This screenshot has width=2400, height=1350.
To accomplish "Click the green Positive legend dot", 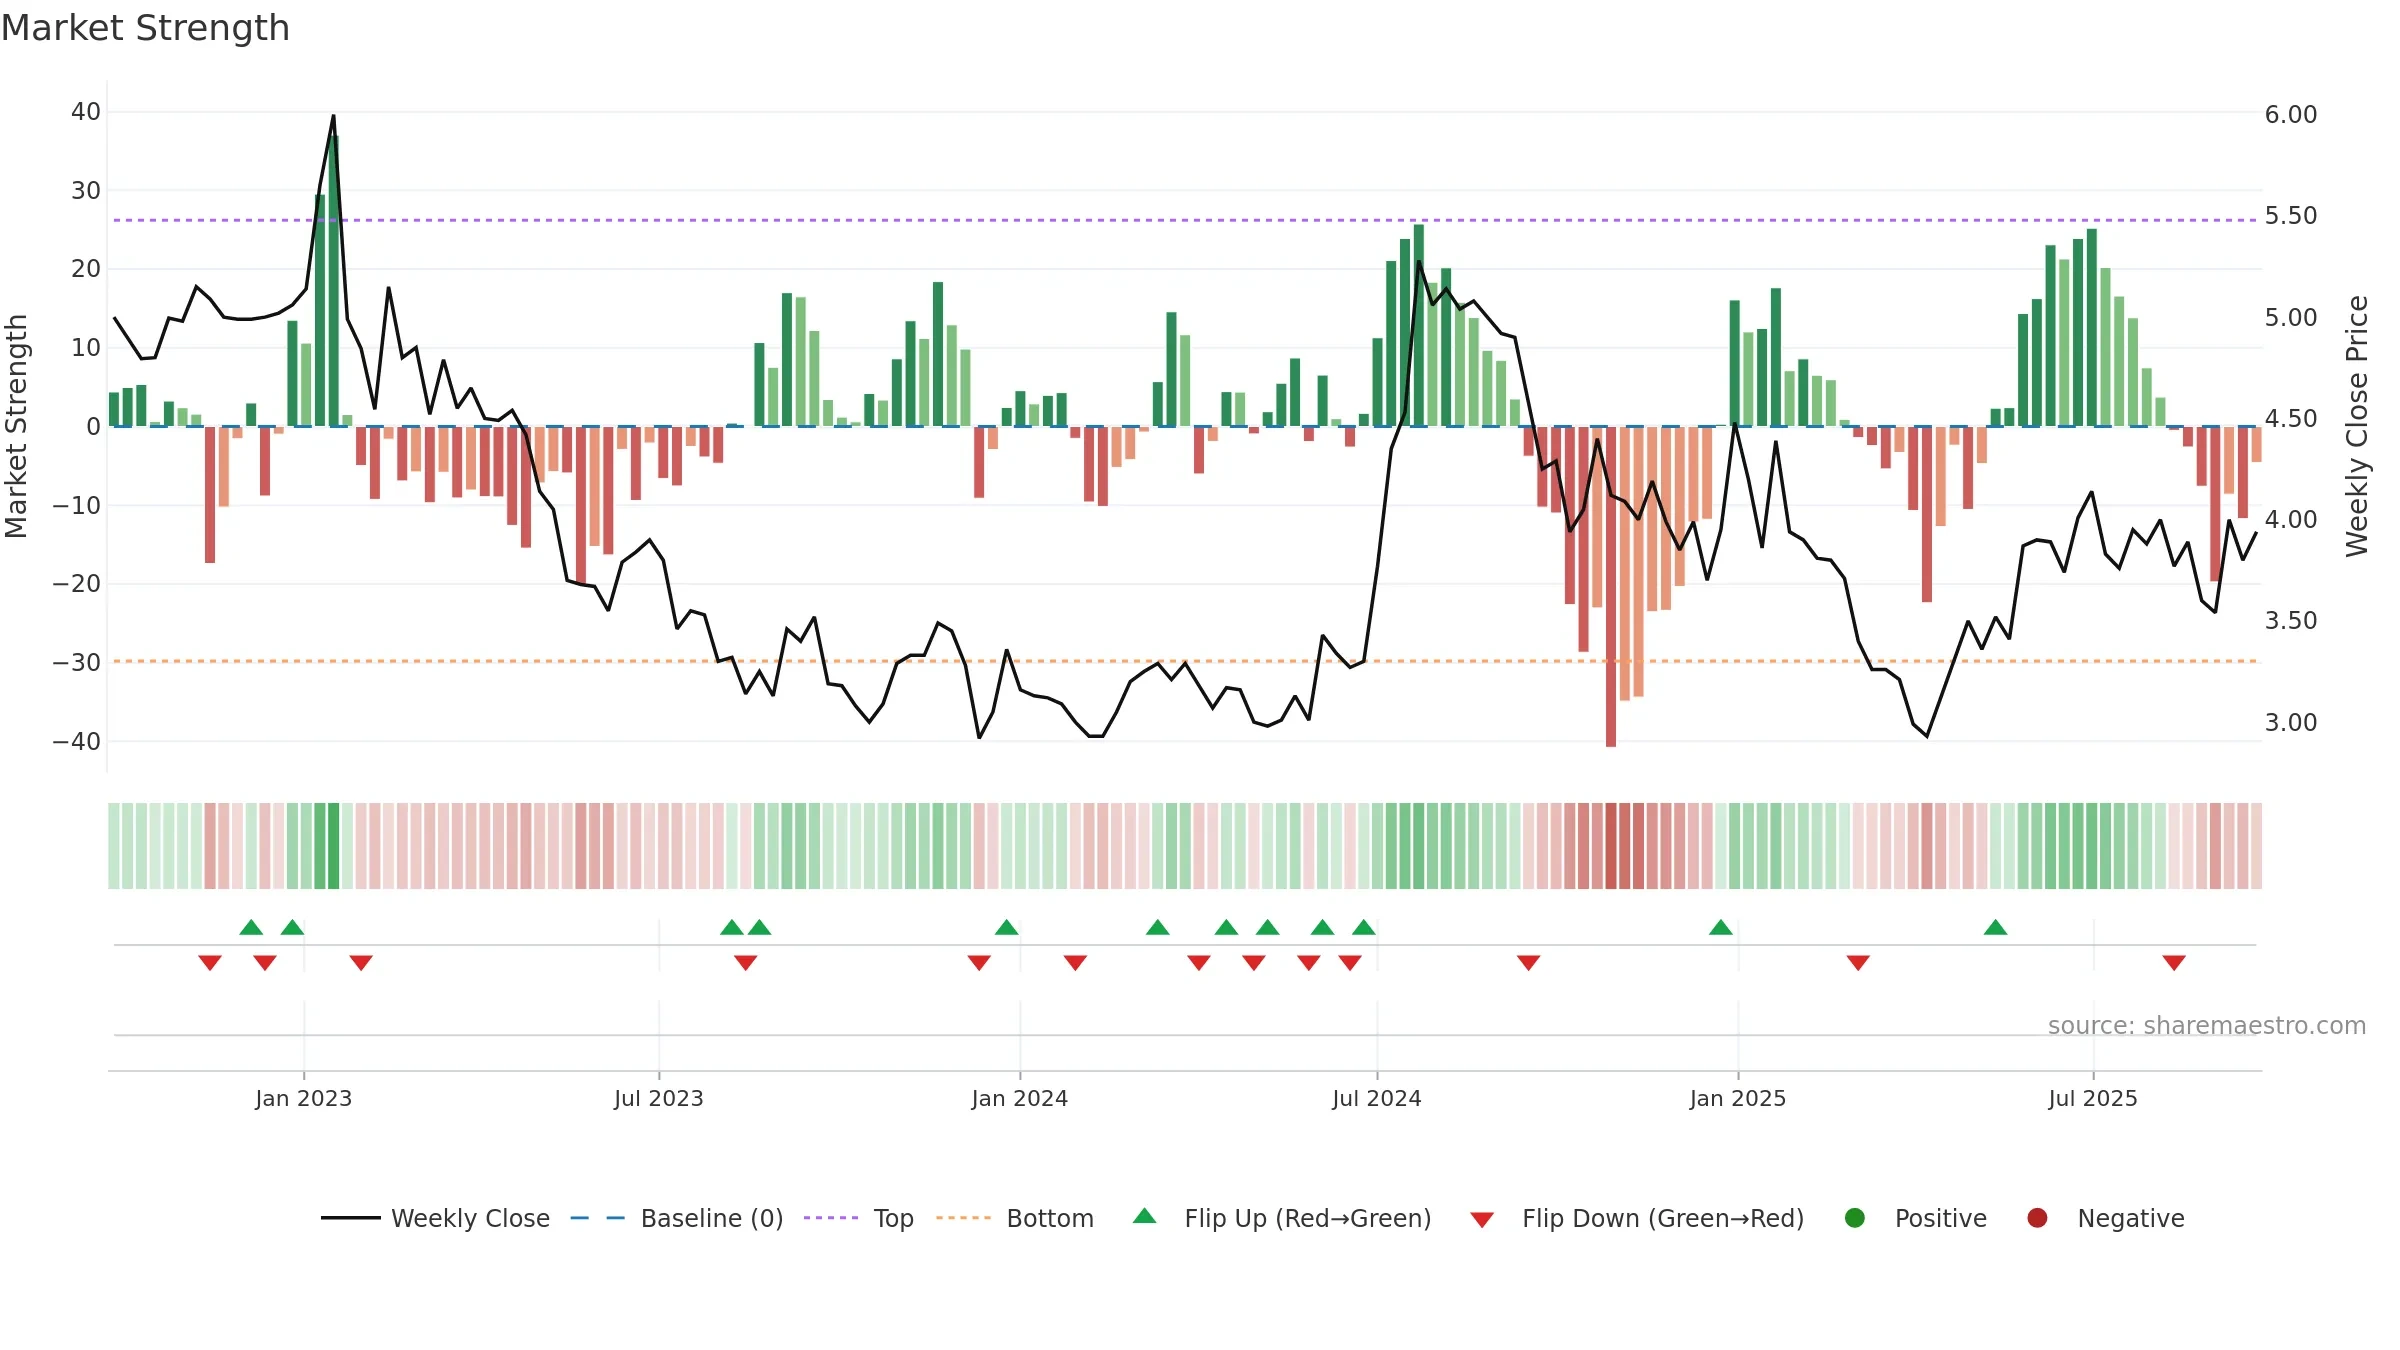I will click(x=1855, y=1218).
